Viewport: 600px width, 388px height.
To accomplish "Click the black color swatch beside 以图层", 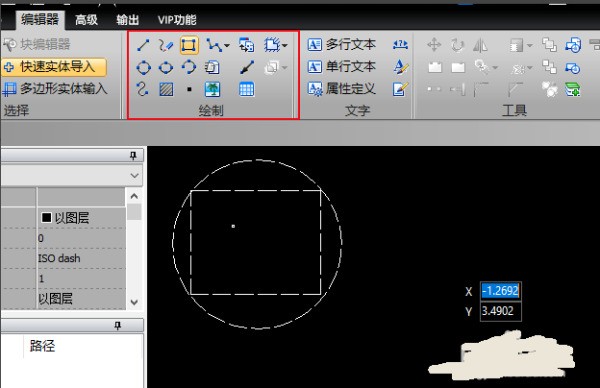I will click(46, 218).
